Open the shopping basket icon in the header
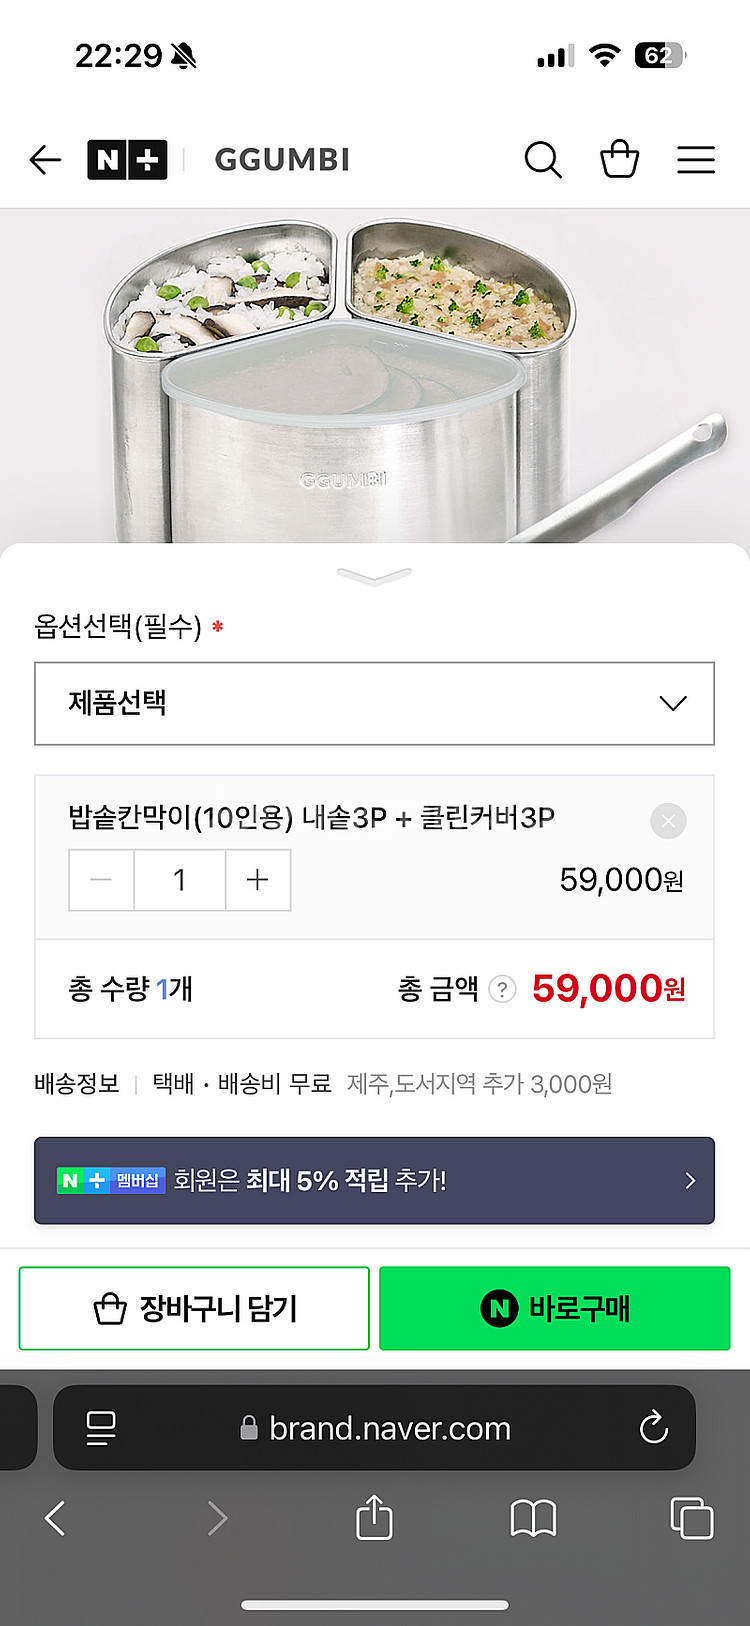The width and height of the screenshot is (750, 1626). (619, 159)
